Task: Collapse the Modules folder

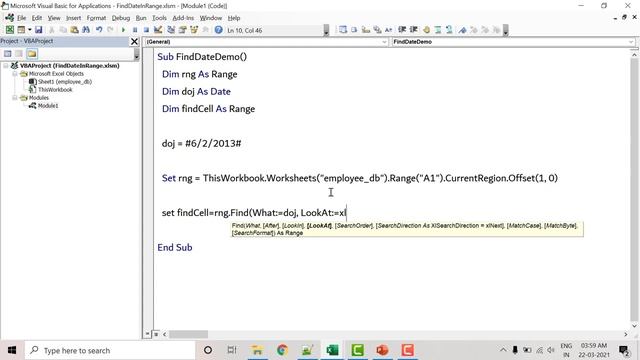Action: click(15, 98)
